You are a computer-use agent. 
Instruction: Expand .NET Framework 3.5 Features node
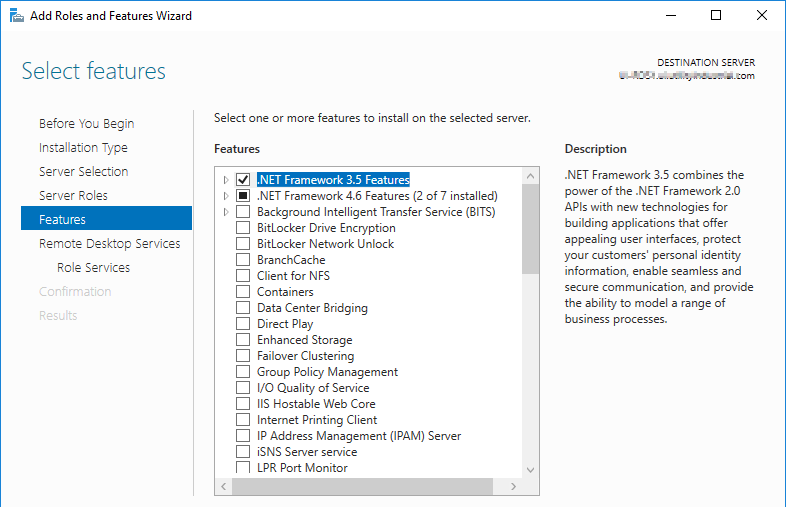click(226, 180)
